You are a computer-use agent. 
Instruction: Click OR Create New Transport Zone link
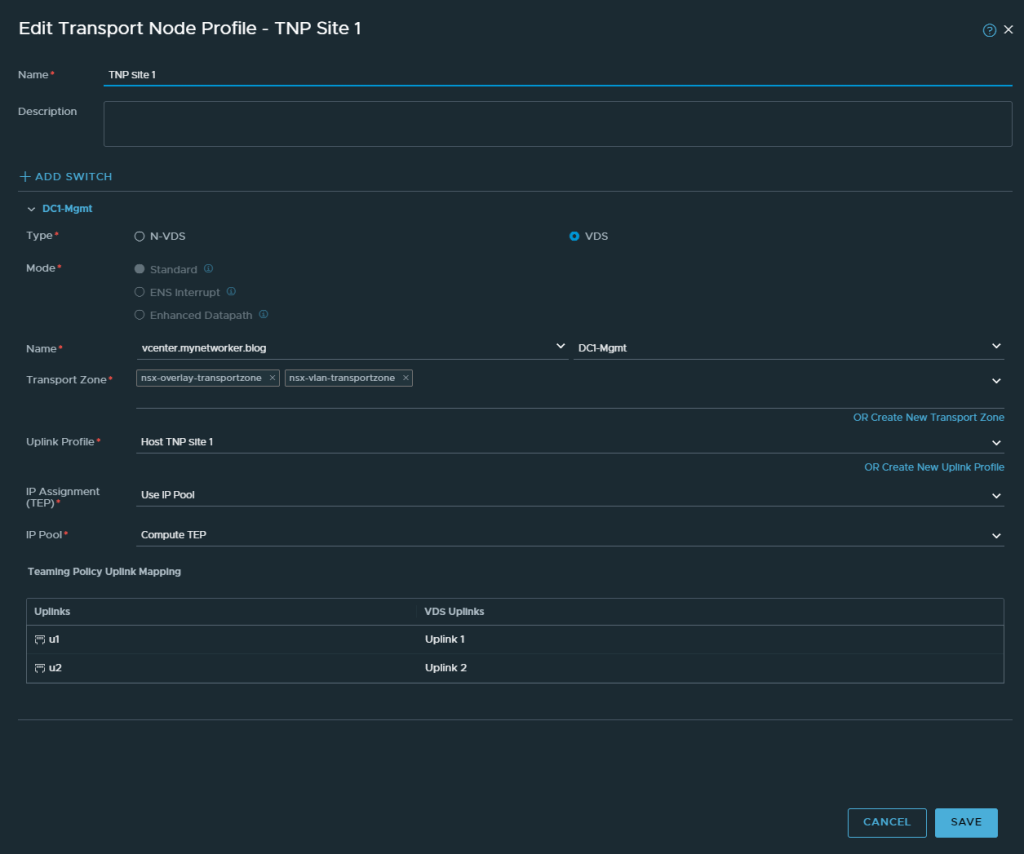tap(928, 417)
